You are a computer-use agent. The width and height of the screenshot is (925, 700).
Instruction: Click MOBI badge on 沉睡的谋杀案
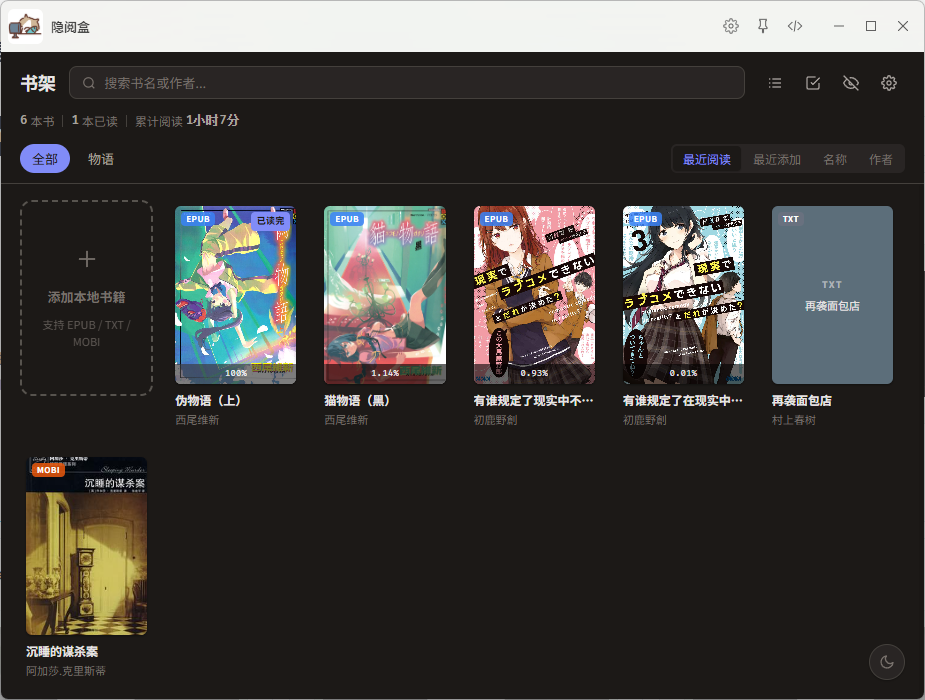(48, 470)
